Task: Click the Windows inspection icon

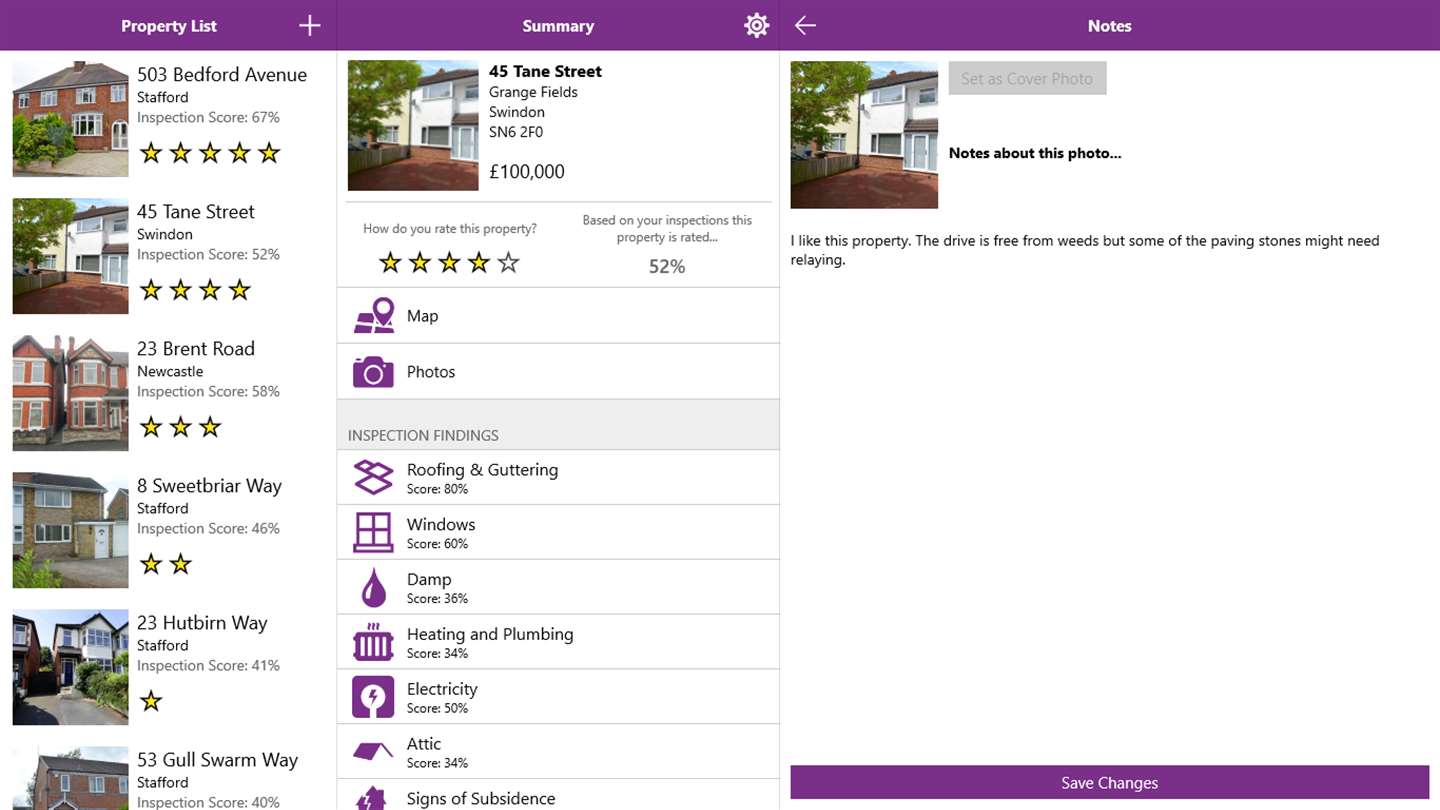Action: (x=373, y=533)
